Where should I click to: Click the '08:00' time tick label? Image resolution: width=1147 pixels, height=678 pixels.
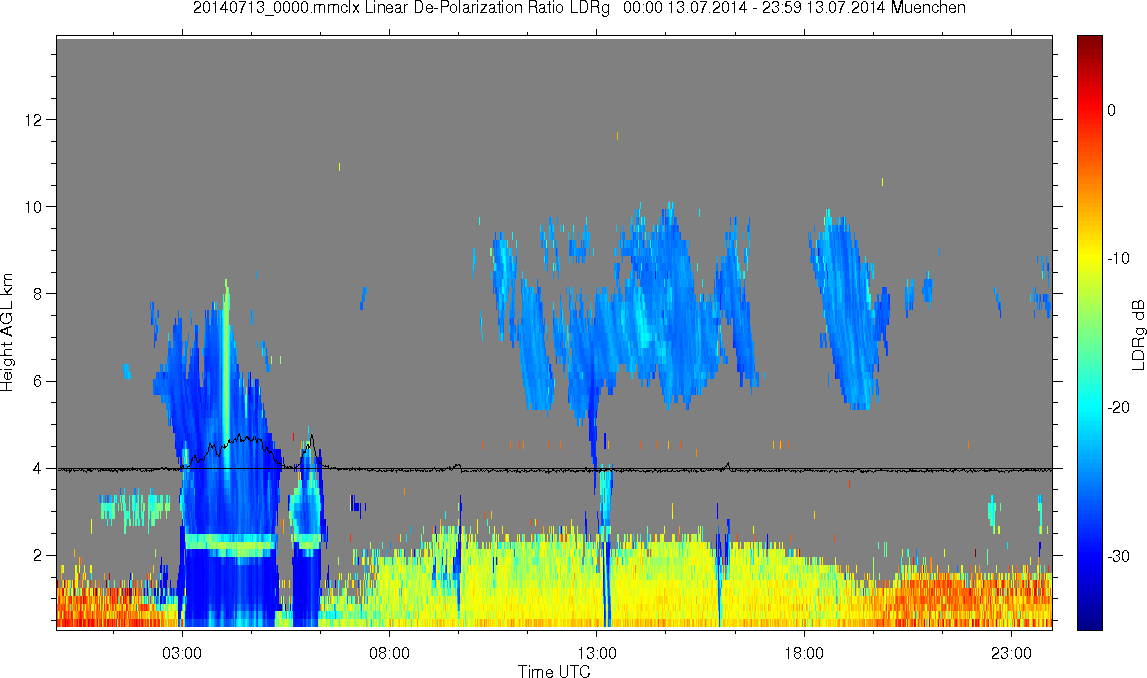click(x=389, y=652)
